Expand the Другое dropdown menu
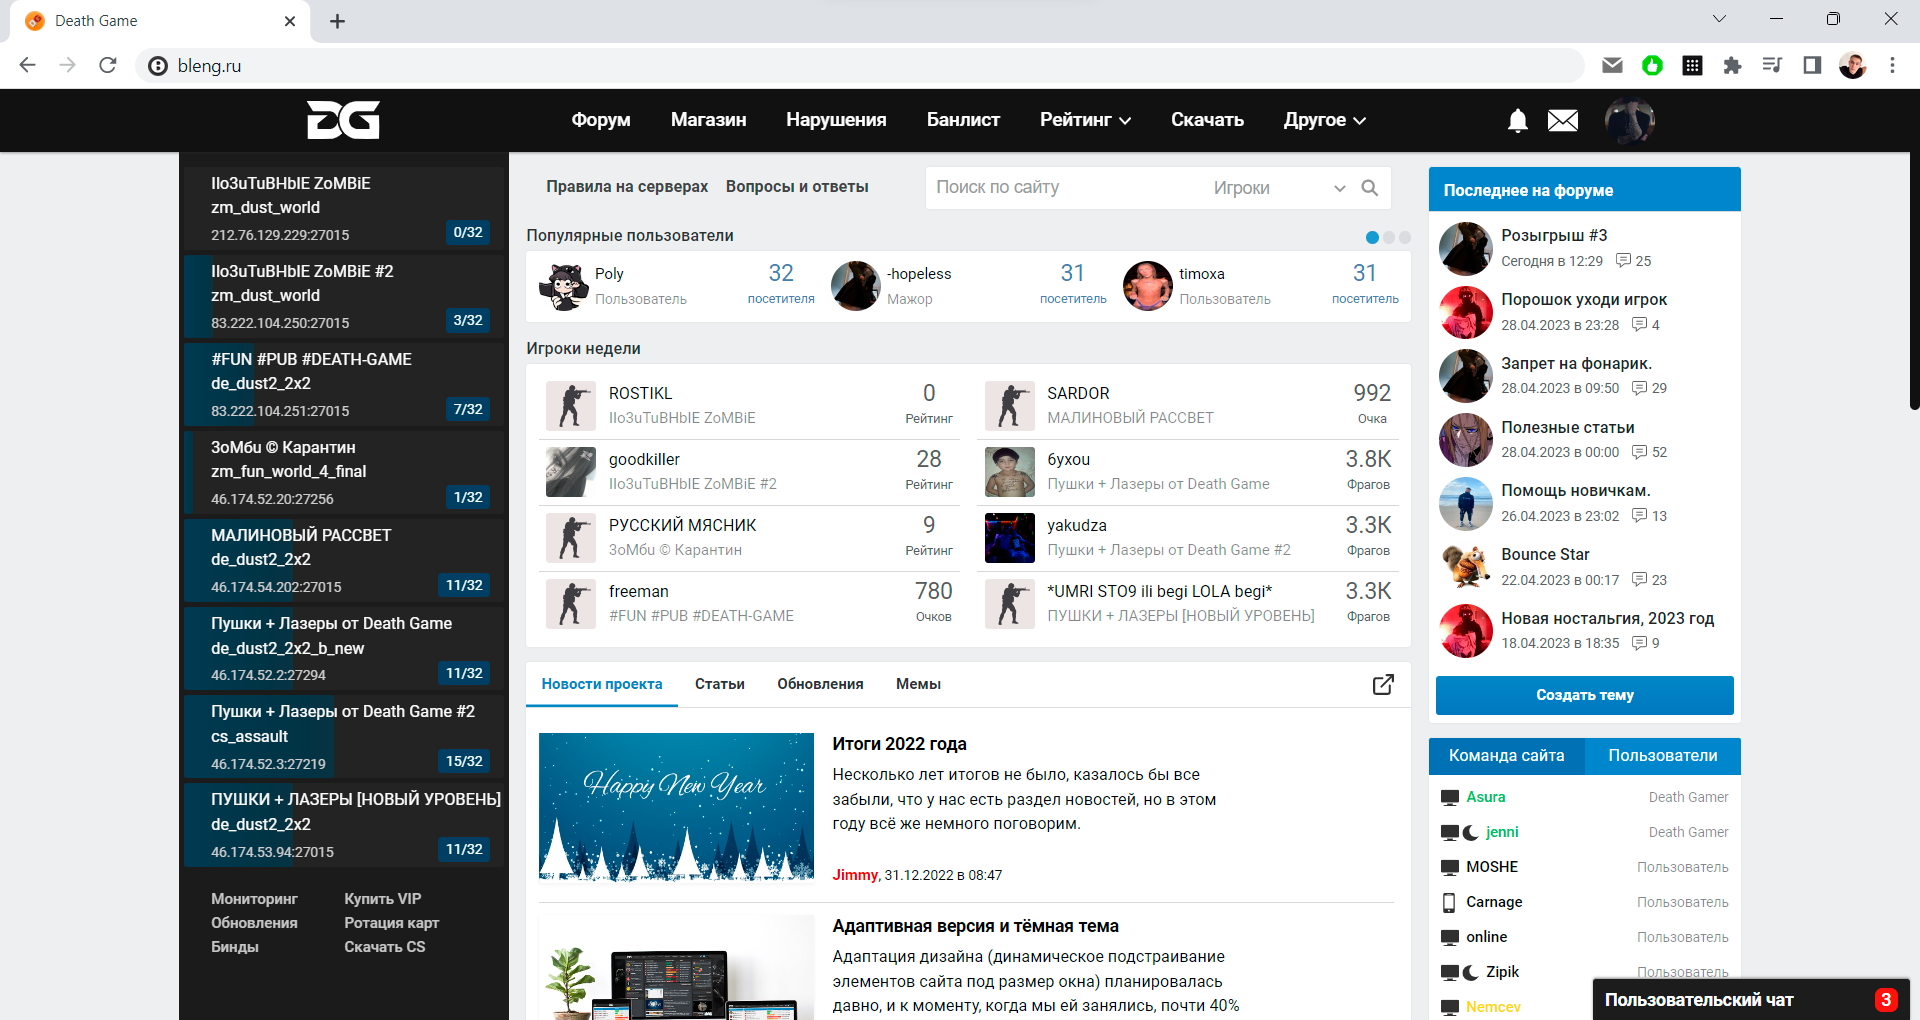 pyautogui.click(x=1324, y=120)
